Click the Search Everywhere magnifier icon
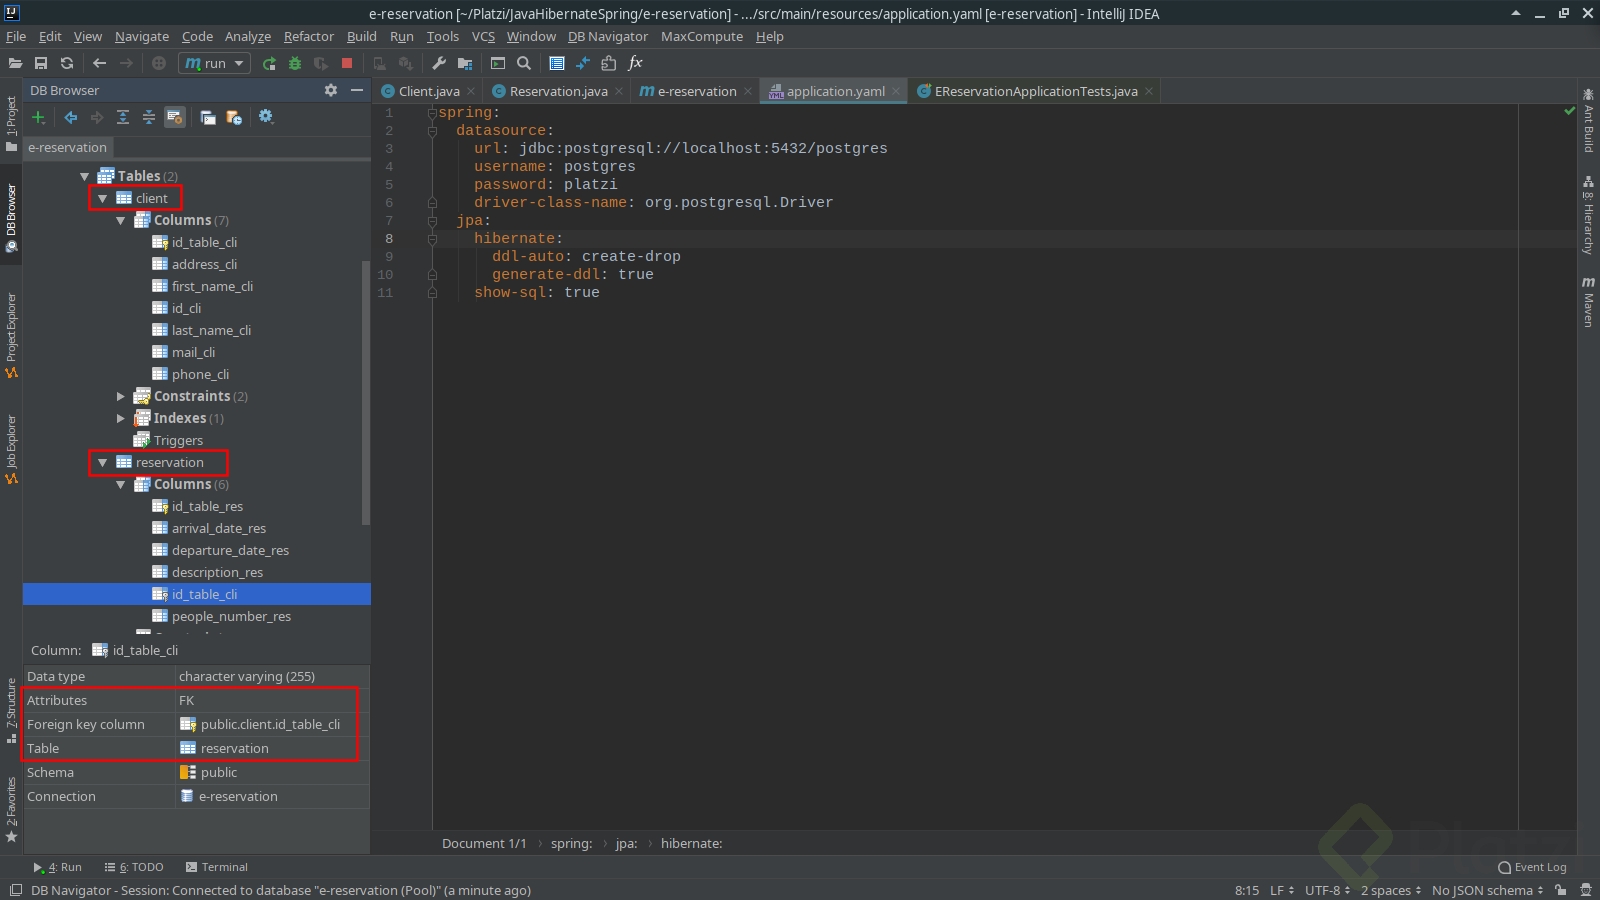The image size is (1600, 900). (523, 63)
